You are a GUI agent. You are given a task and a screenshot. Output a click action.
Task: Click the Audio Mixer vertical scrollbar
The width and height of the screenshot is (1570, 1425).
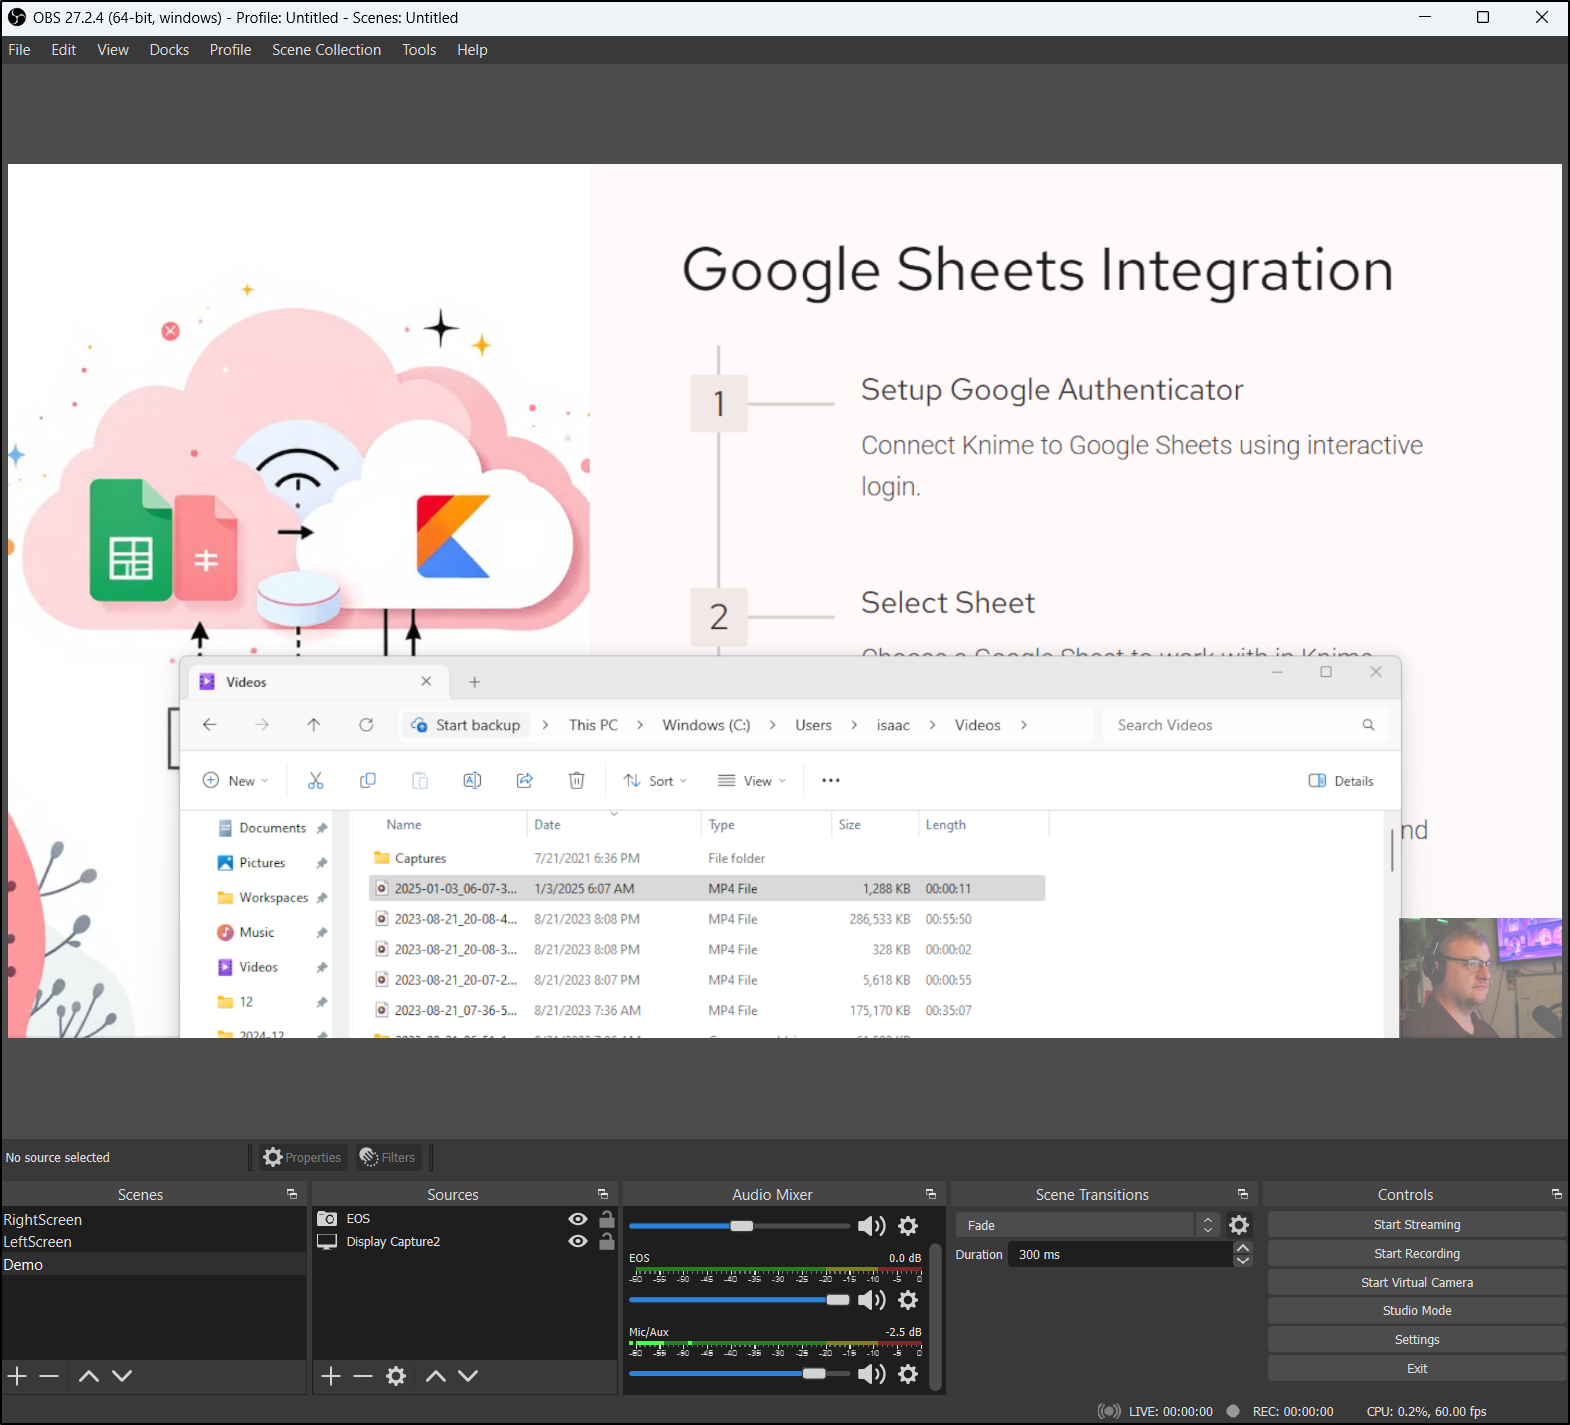click(x=936, y=1316)
